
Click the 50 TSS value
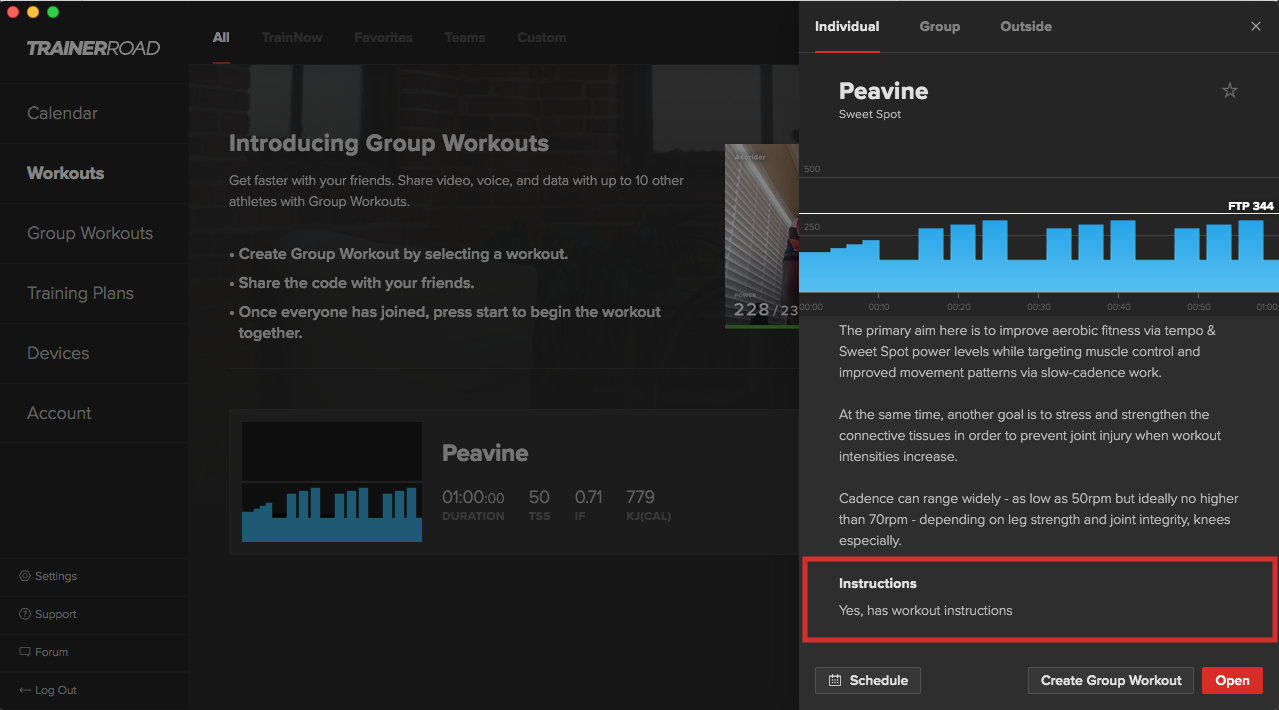(539, 497)
